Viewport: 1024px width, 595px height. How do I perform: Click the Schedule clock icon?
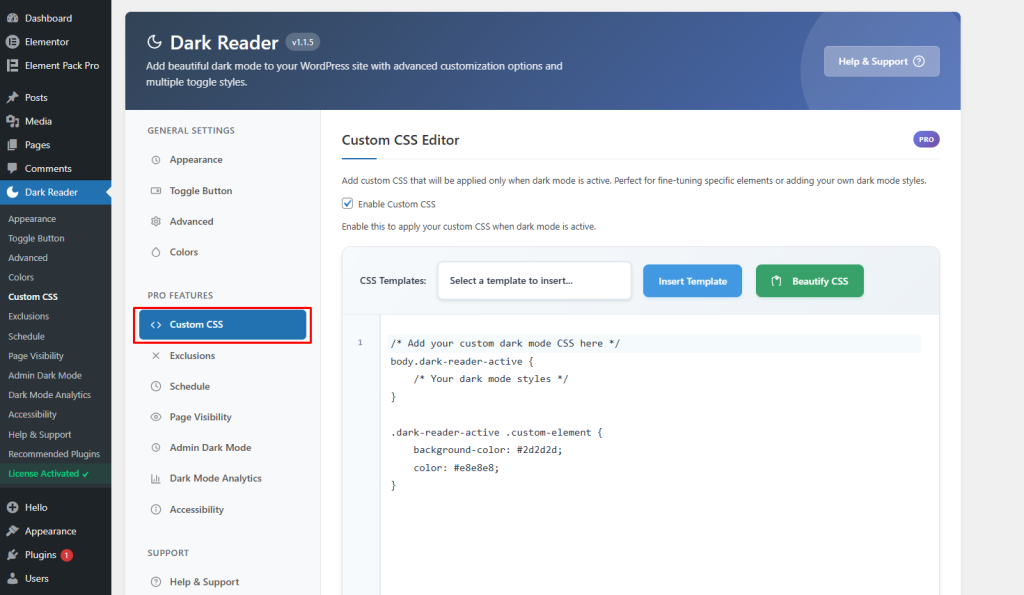(x=155, y=387)
